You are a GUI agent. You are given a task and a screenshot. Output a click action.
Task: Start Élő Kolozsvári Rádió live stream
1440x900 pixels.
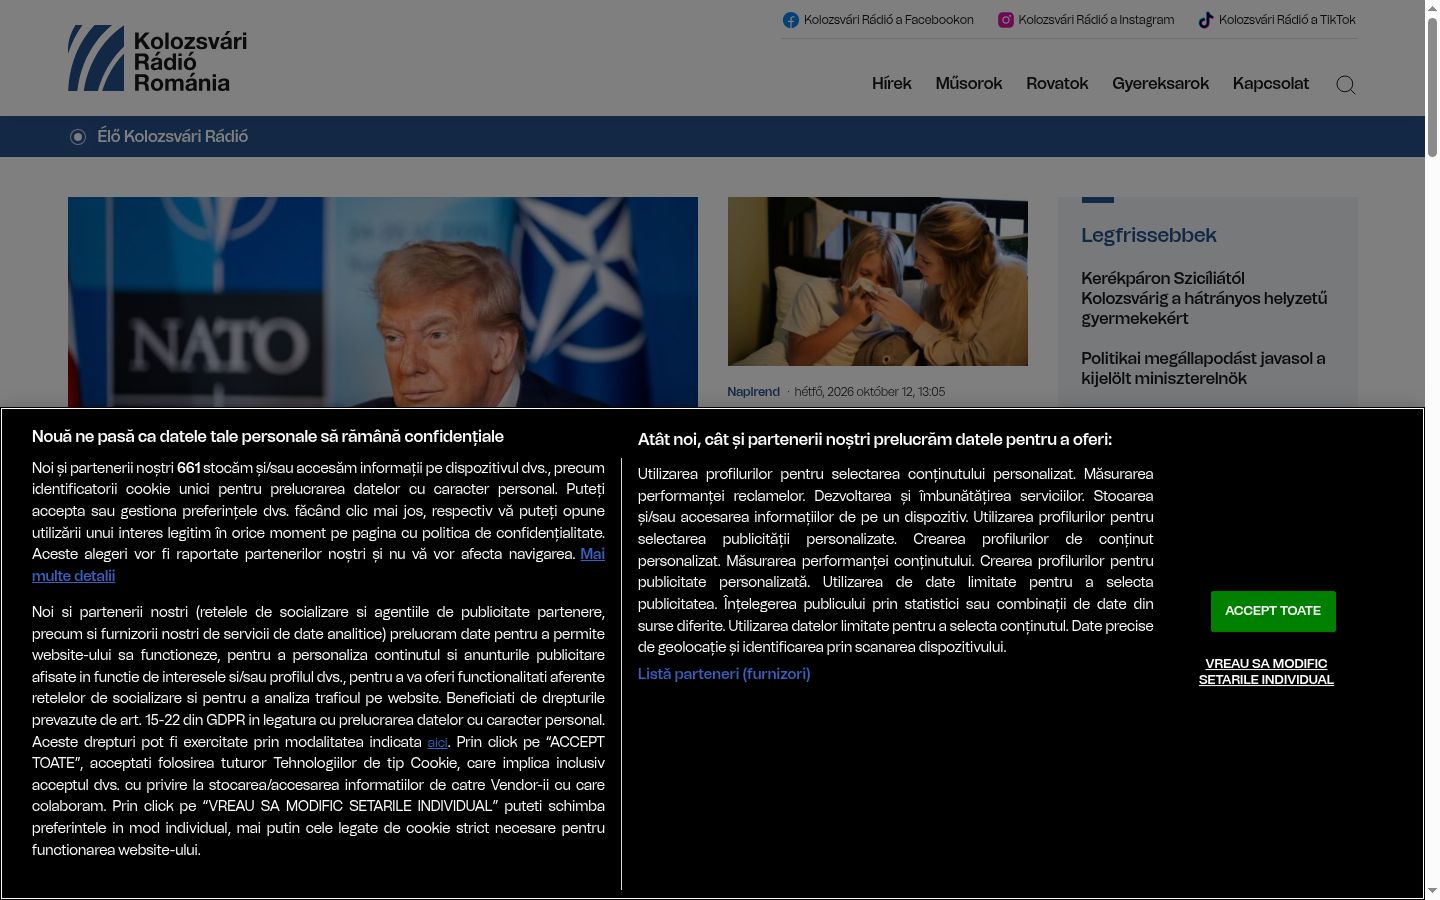[x=172, y=137]
